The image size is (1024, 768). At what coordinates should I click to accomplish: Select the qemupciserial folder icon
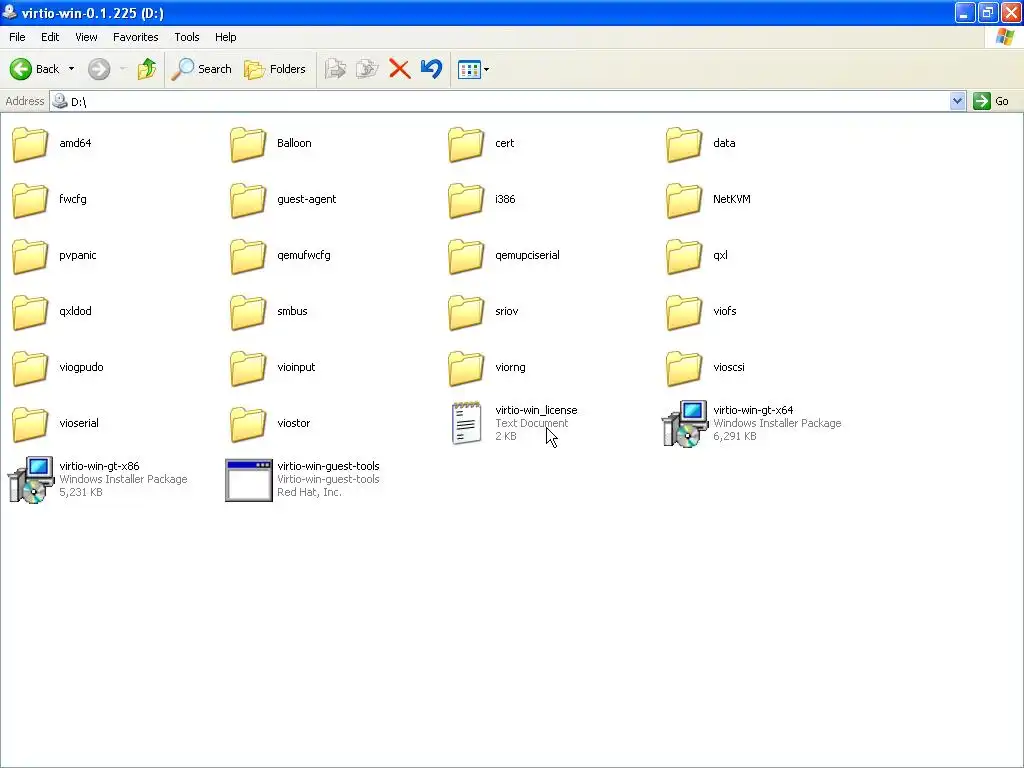(466, 256)
